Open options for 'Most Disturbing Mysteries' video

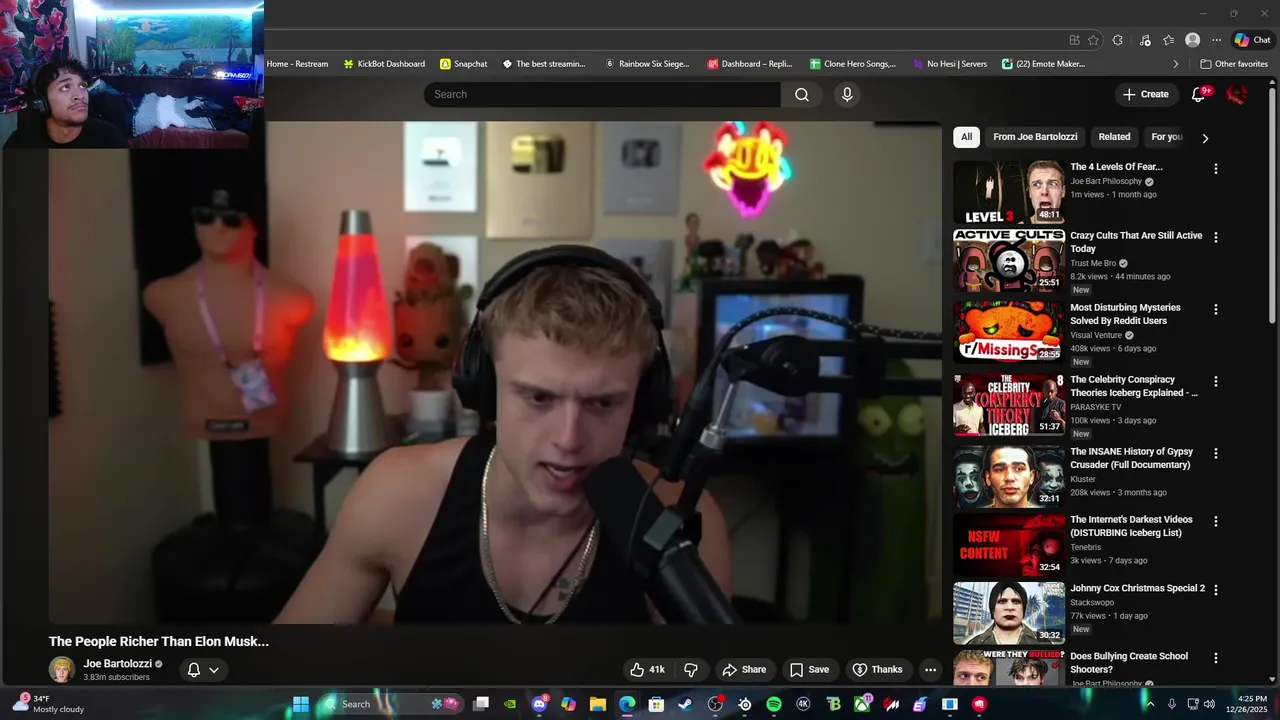[1216, 309]
